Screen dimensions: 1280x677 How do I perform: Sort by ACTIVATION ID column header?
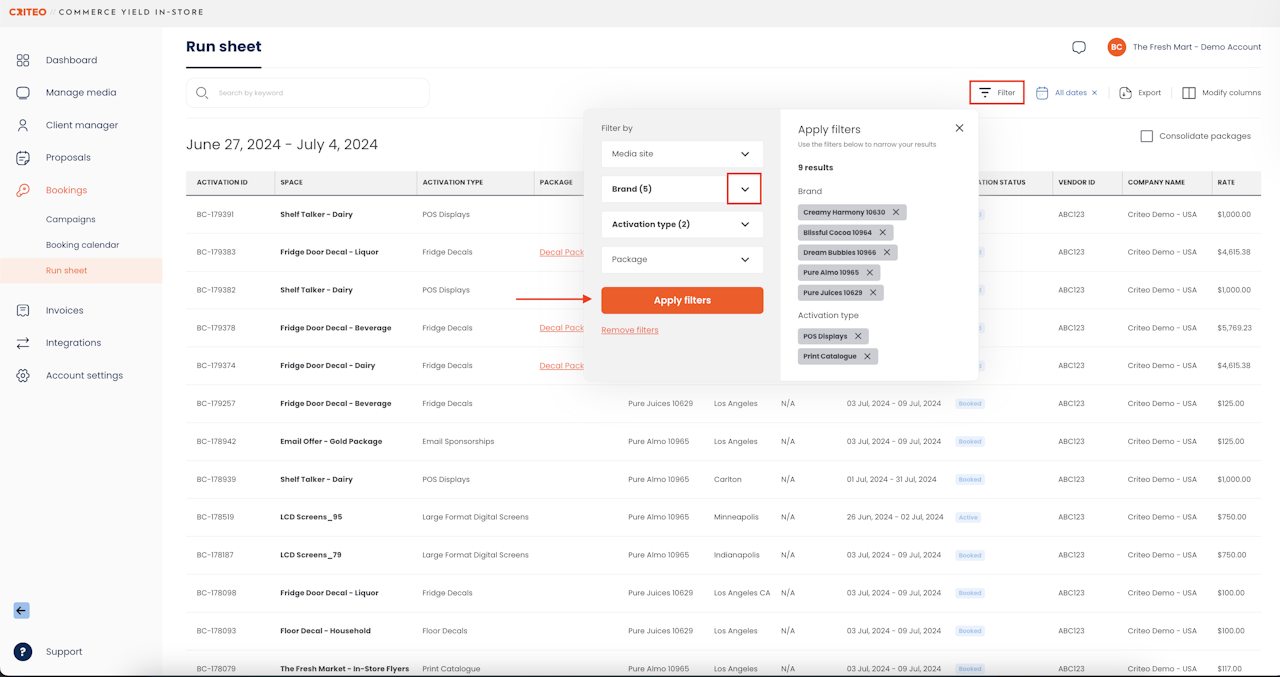point(222,183)
